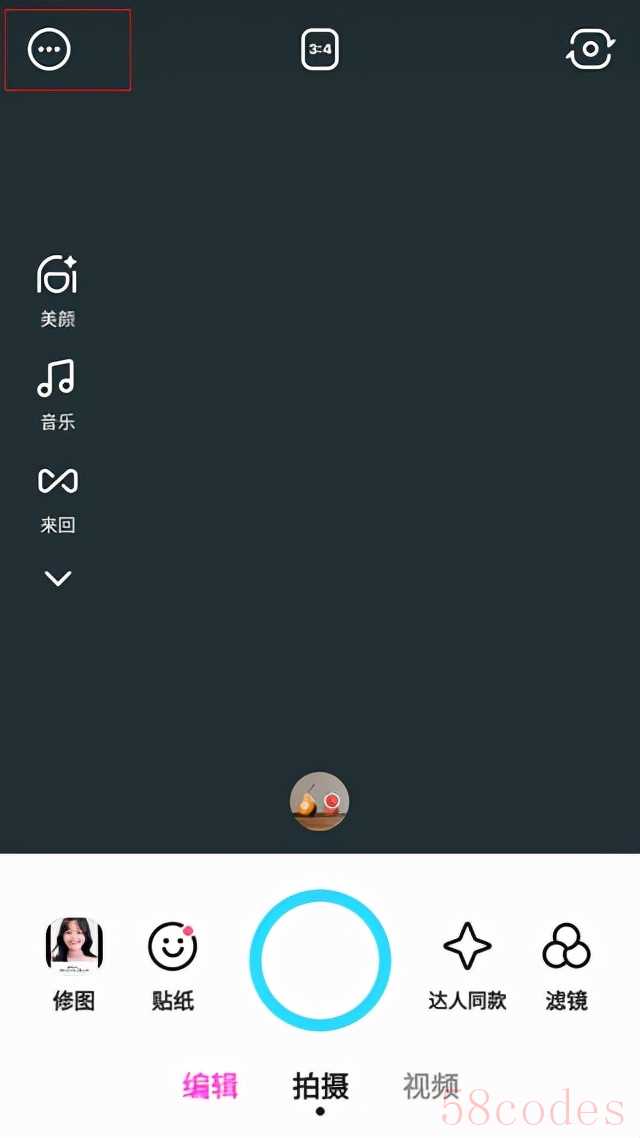Viewport: 640px width, 1138px height.
Task: Click the 达人同款 text label
Action: point(467,1001)
